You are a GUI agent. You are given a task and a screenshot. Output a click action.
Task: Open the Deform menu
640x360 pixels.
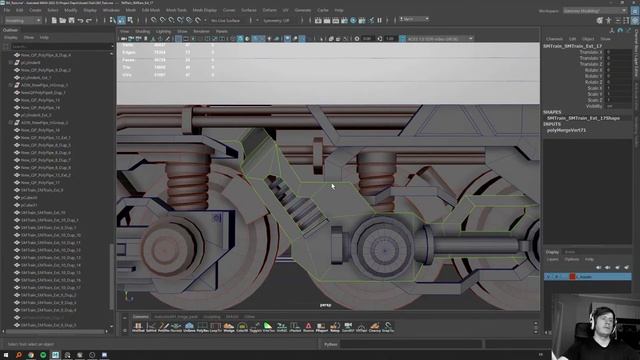click(269, 10)
